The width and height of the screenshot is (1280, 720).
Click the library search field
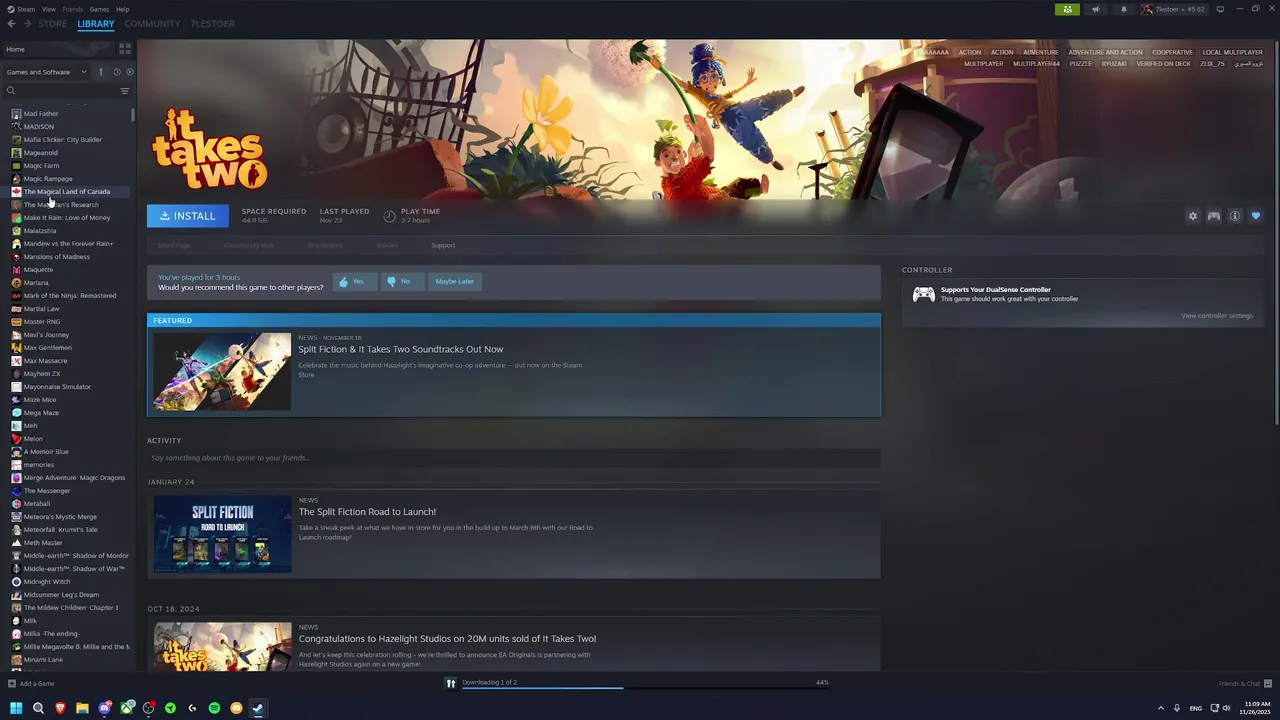[x=60, y=91]
